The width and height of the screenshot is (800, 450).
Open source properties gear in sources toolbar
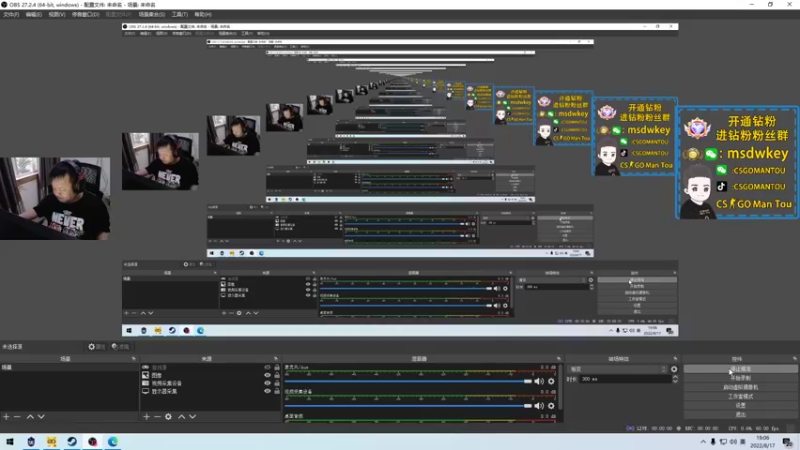[x=168, y=417]
